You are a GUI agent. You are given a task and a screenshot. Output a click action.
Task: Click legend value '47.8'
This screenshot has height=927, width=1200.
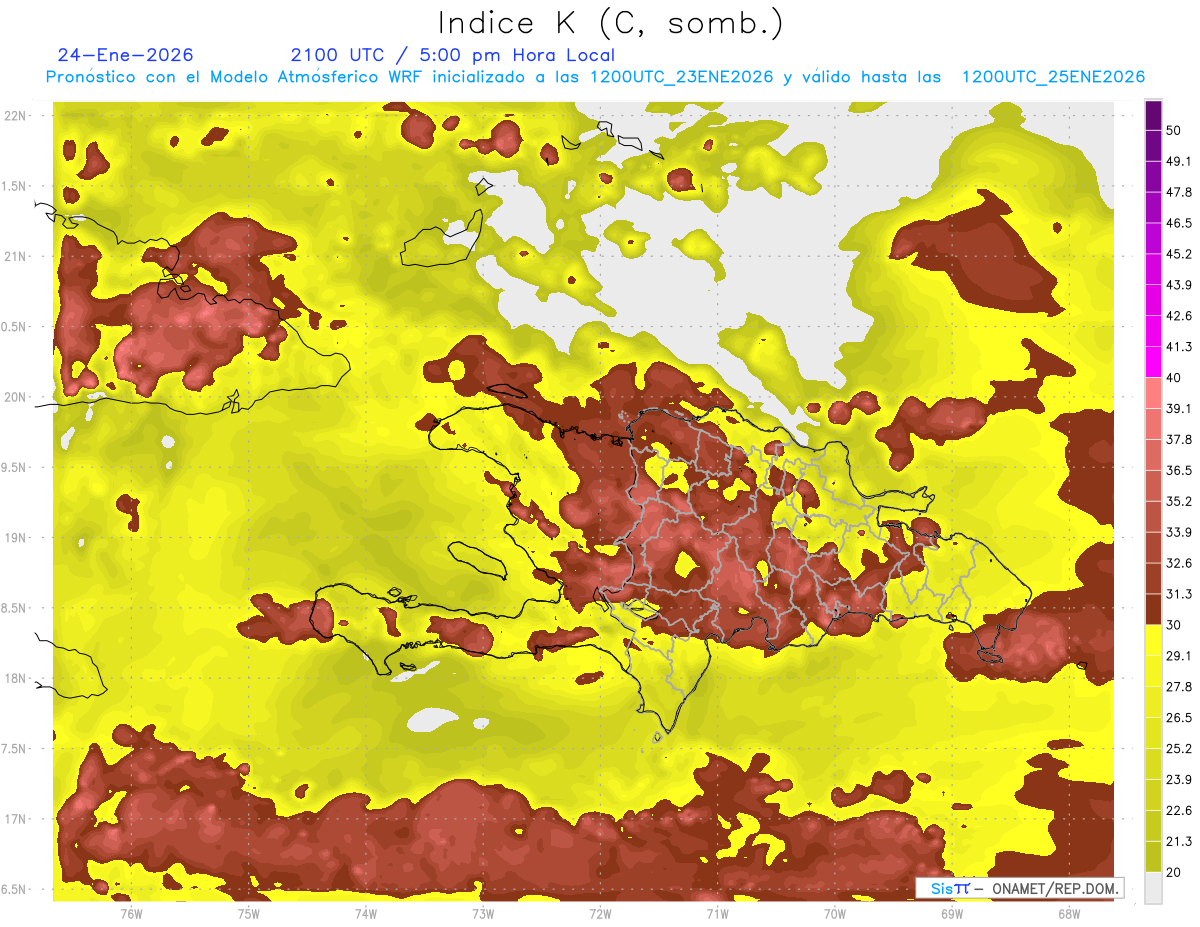point(1179,192)
